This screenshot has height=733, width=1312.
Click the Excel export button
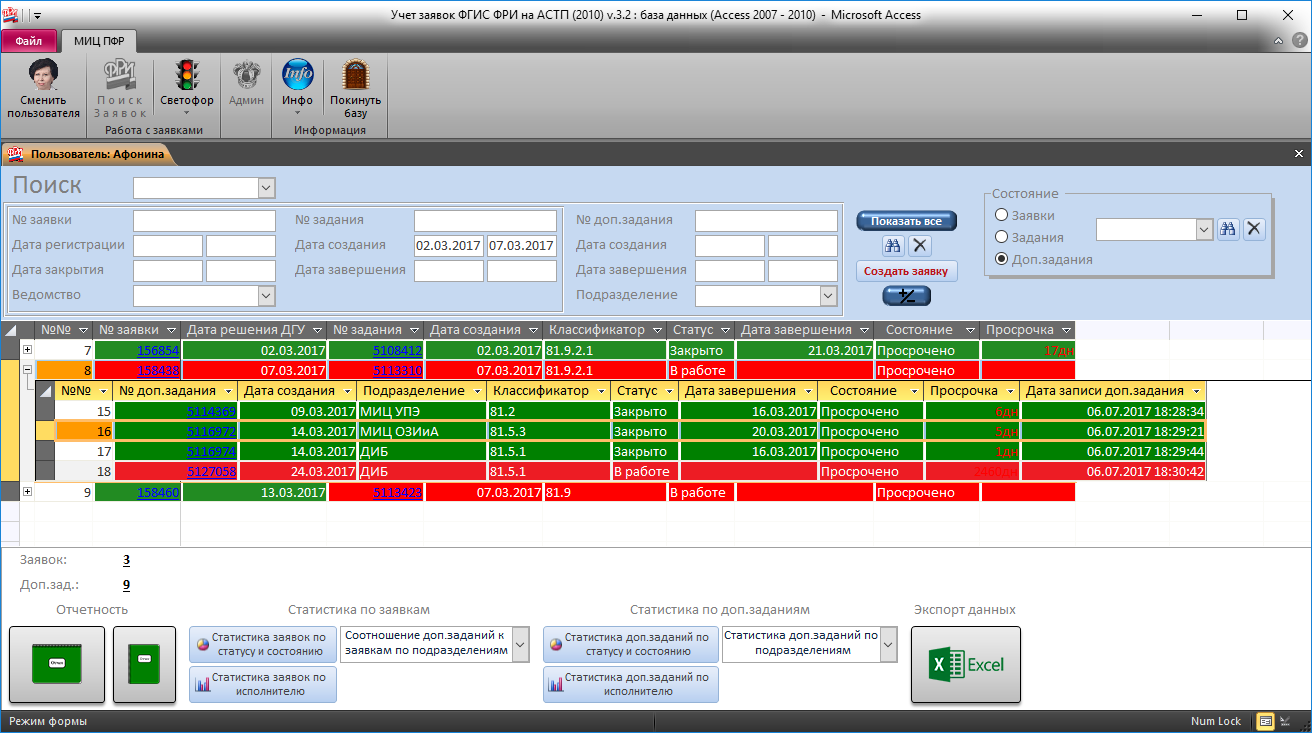(x=965, y=664)
